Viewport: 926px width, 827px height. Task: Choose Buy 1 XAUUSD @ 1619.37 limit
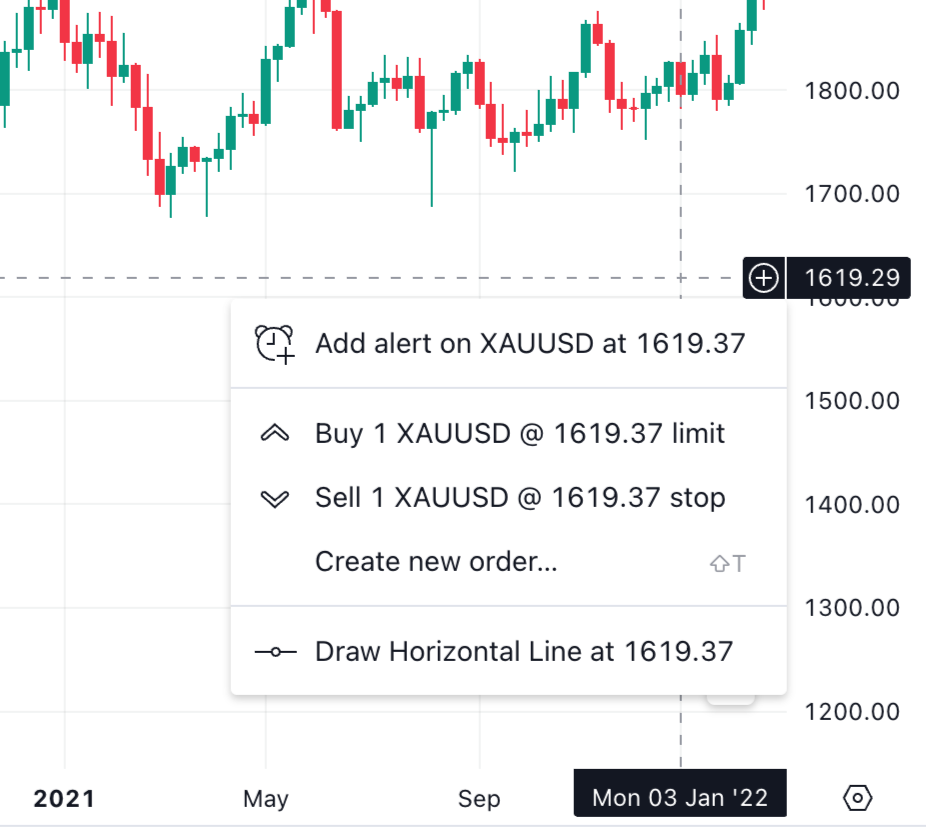point(520,434)
